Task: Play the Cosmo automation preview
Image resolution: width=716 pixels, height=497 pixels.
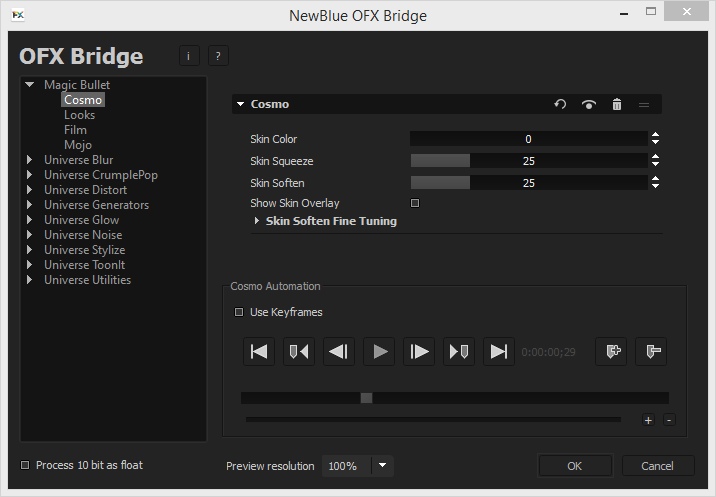Action: (x=379, y=352)
